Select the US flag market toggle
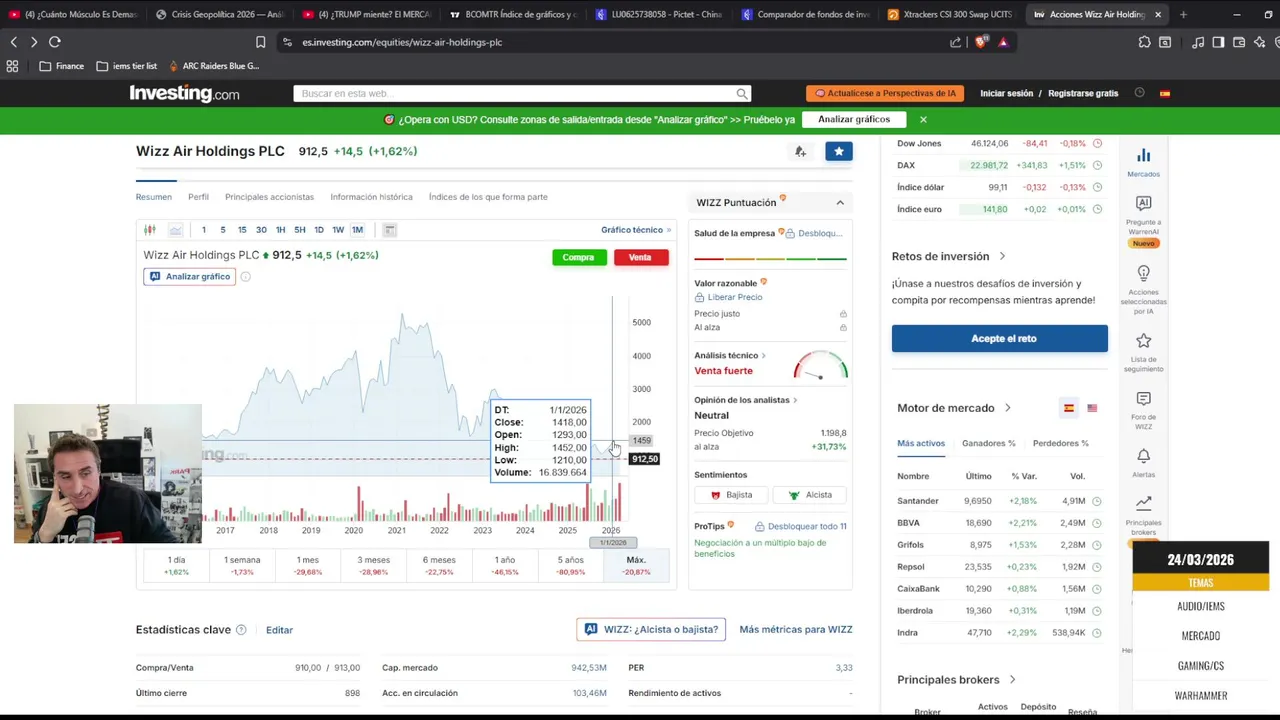 pos(1092,408)
